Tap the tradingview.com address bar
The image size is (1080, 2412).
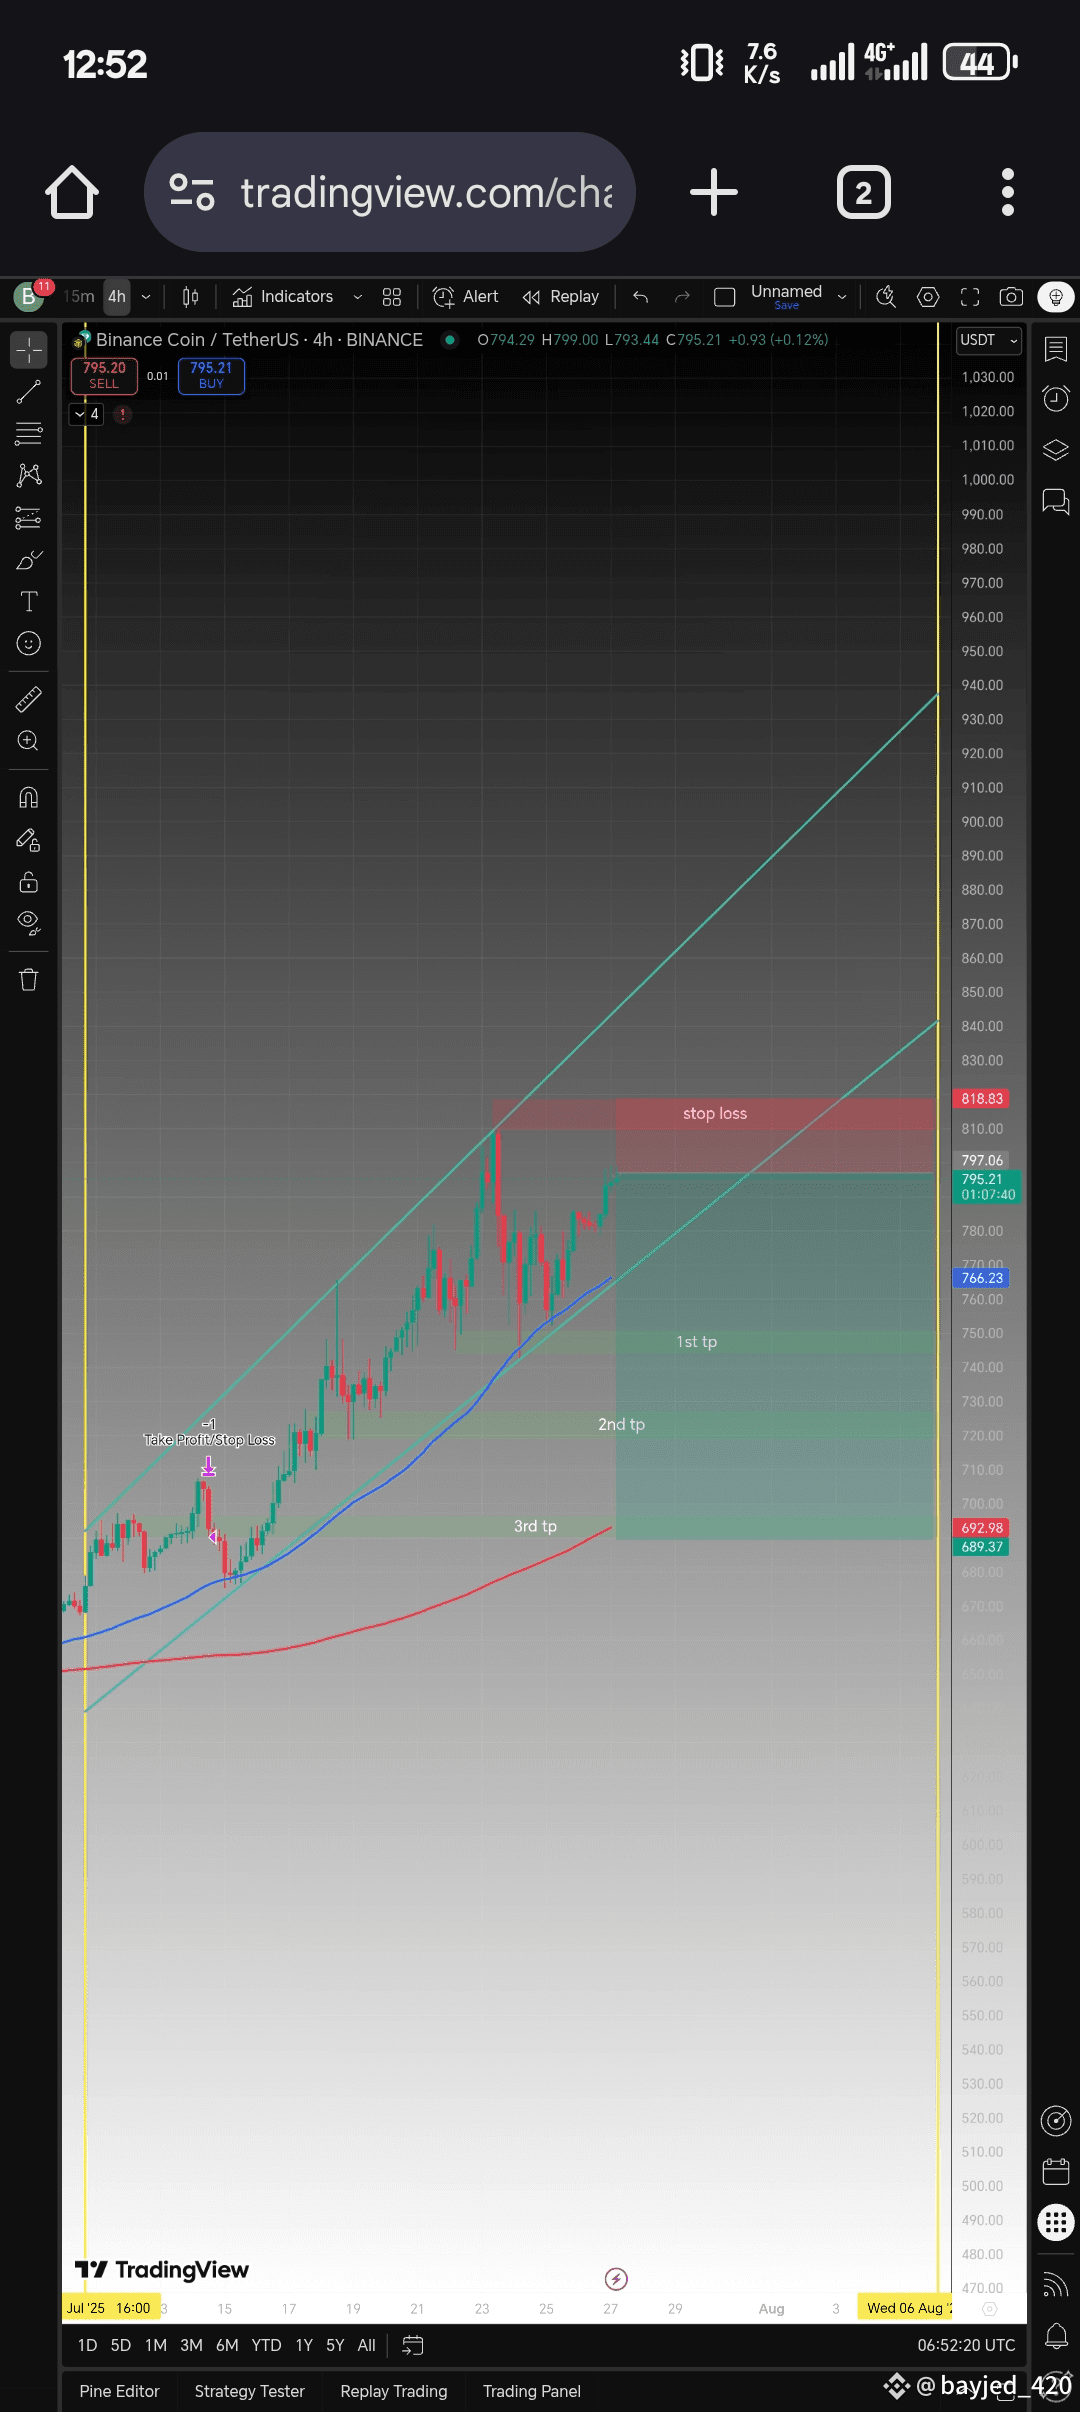pyautogui.click(x=390, y=192)
